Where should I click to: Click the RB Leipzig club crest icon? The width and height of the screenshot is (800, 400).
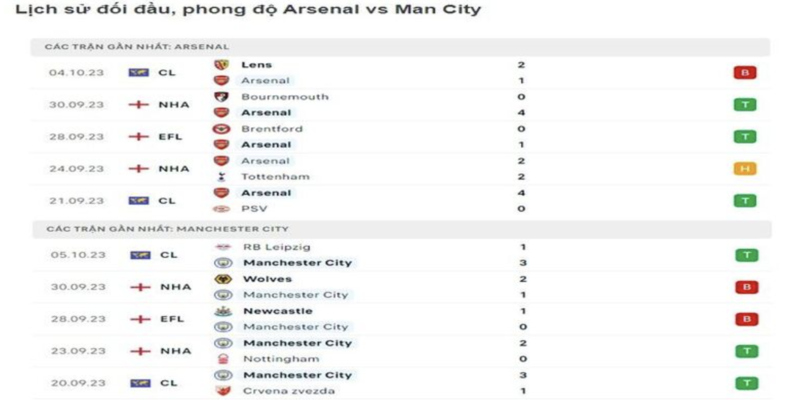click(x=222, y=247)
